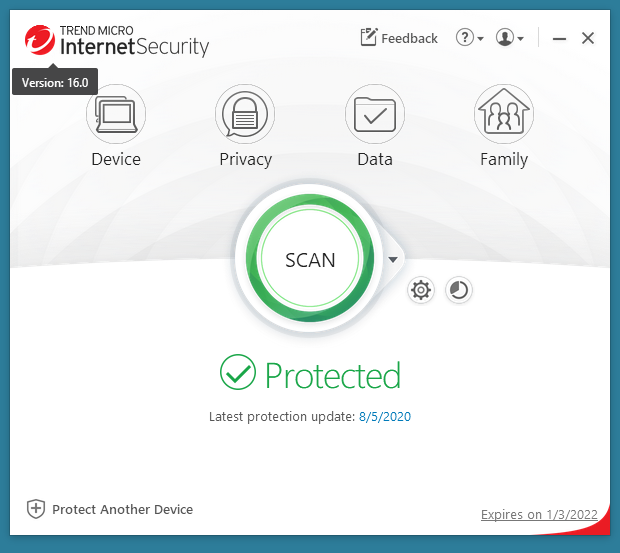
Task: Click the 8/5/2020 protection update link
Action: click(384, 416)
